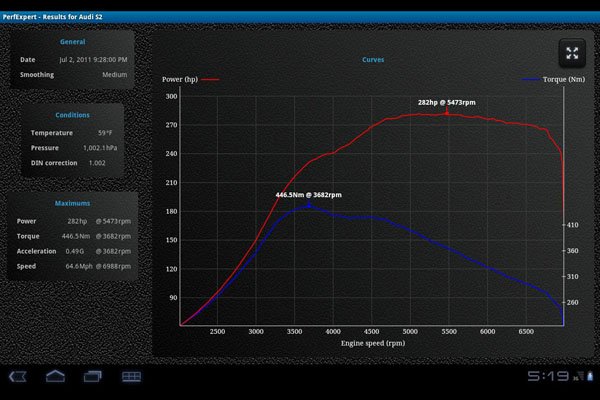Click the 'Torque (Nm)' legend label
The height and width of the screenshot is (400, 600).
tap(564, 80)
